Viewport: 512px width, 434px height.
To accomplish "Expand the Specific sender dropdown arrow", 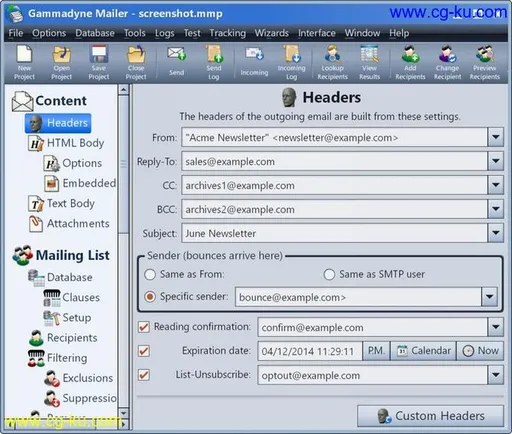I will click(x=489, y=296).
